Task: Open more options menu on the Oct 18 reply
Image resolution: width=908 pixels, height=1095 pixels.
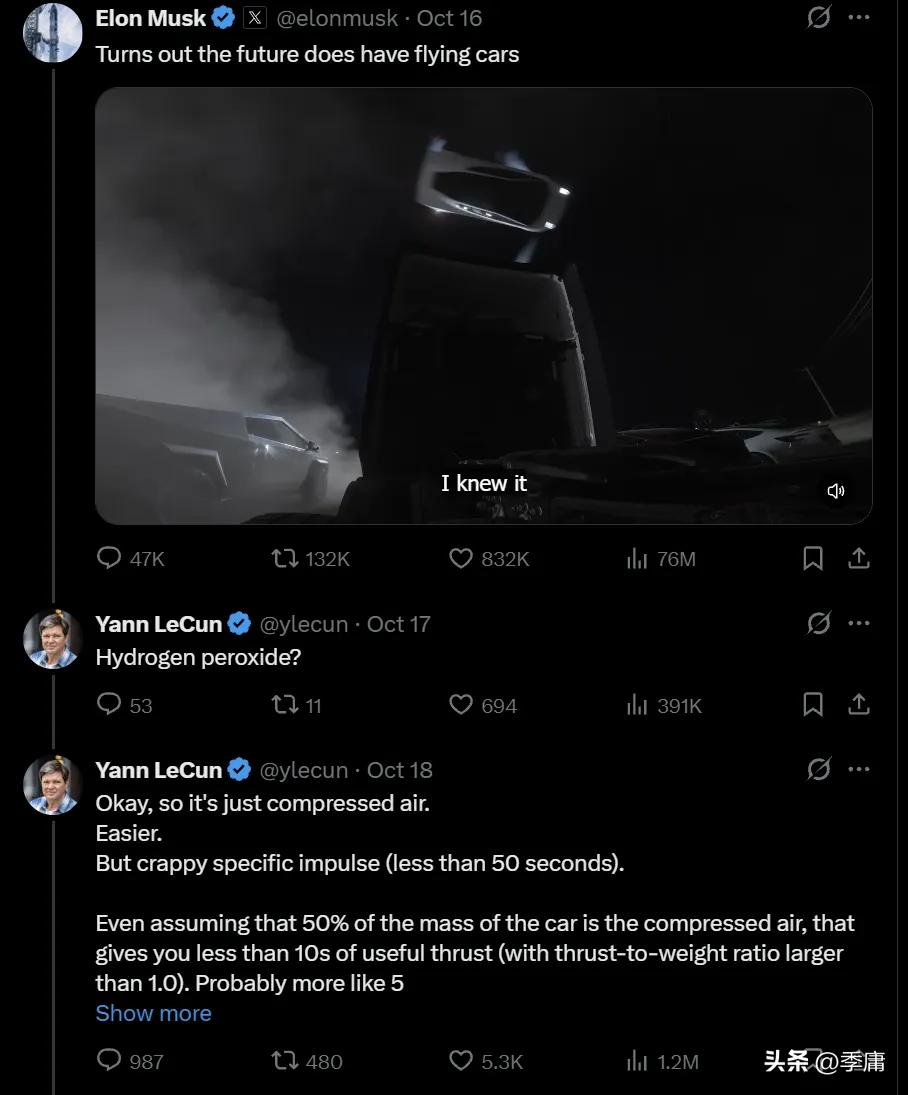Action: [x=859, y=769]
